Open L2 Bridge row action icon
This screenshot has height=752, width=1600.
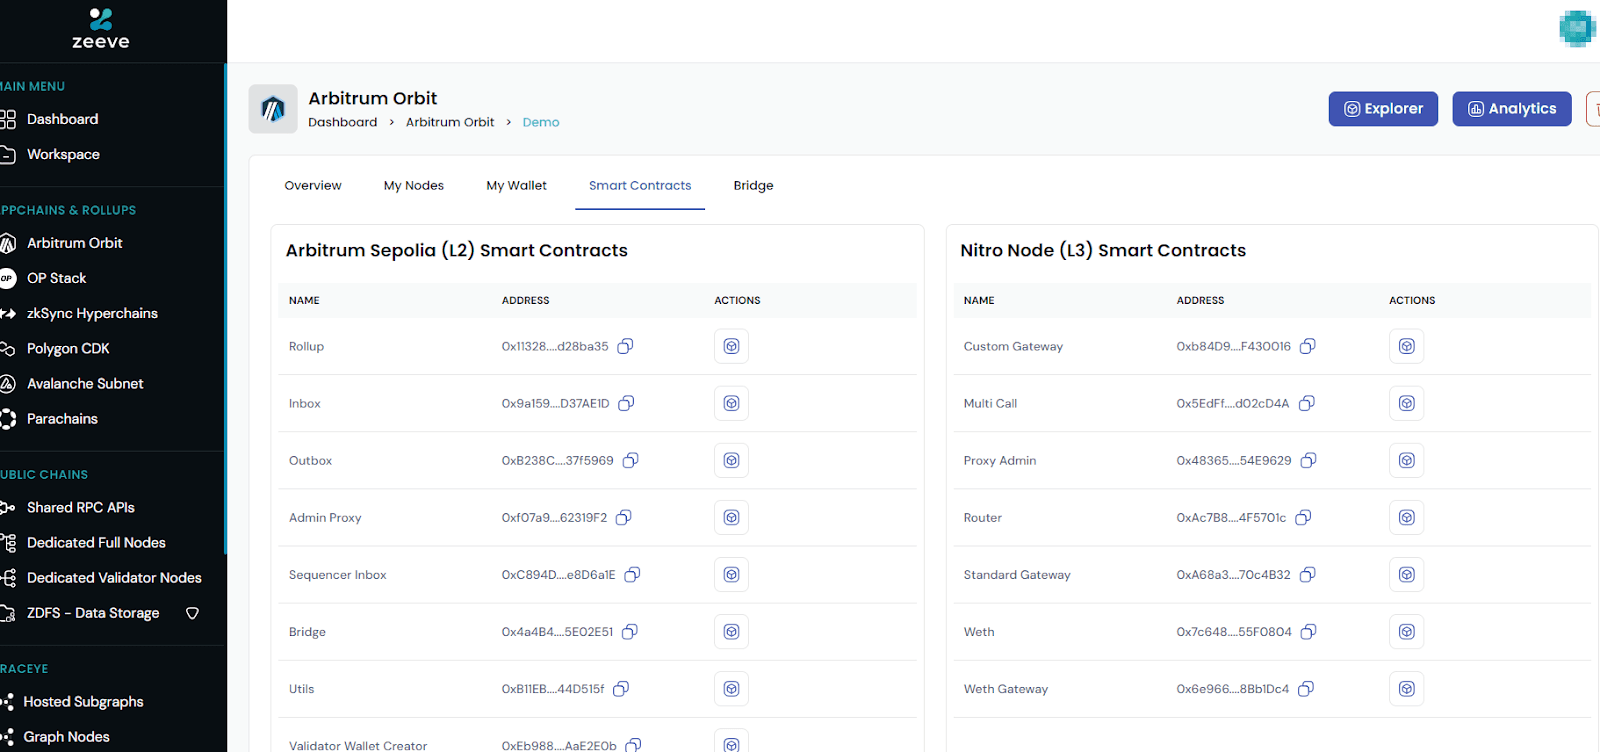pyautogui.click(x=732, y=631)
